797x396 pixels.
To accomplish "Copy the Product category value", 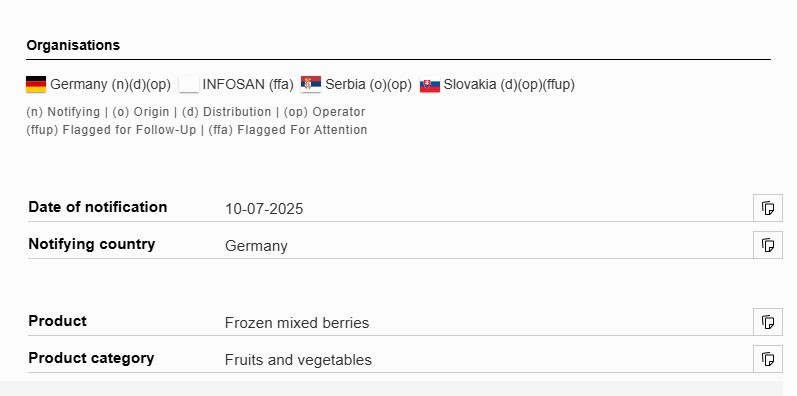I will [768, 359].
